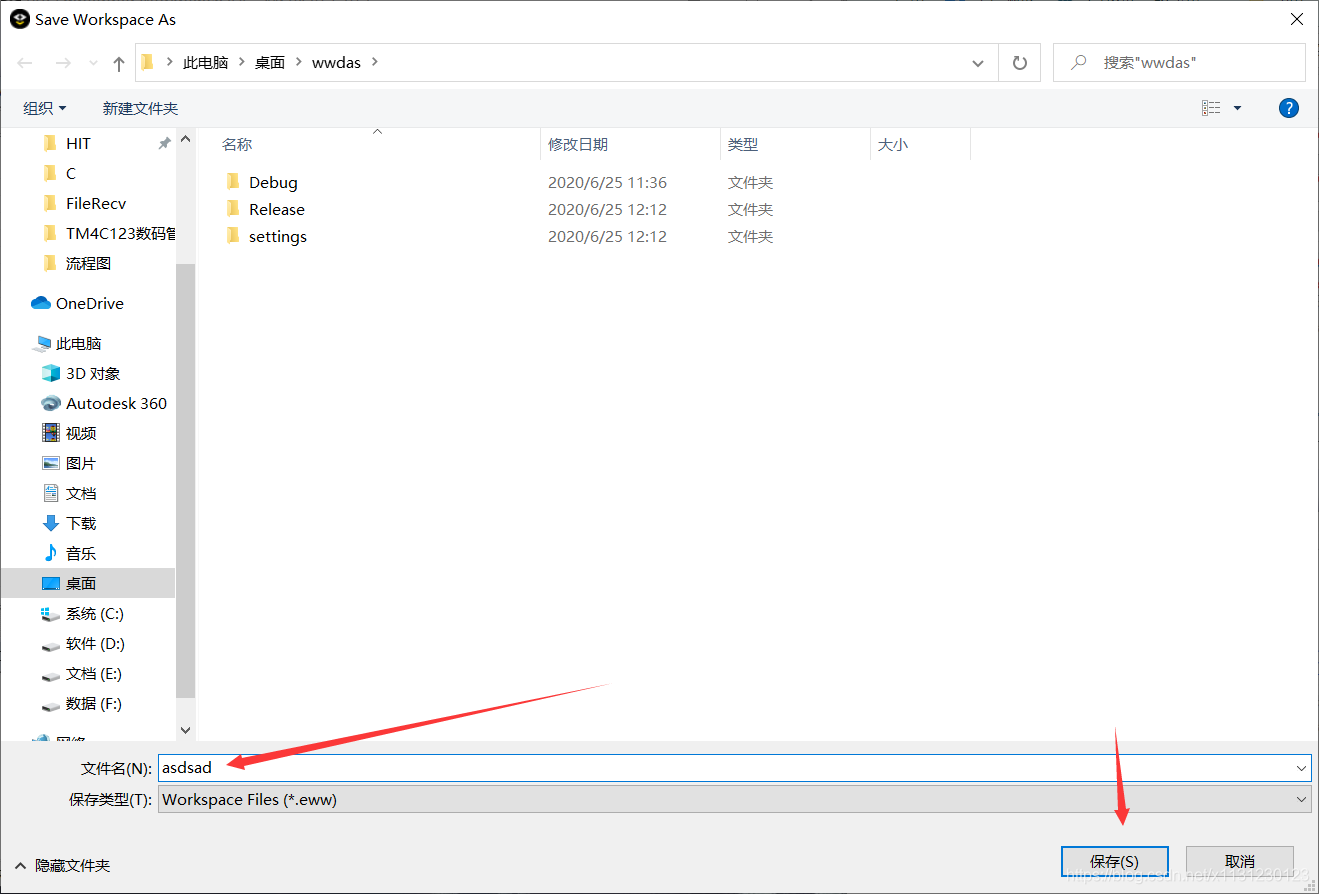Click 新建文件夹 button
Screen dimensions: 1319x894
140,108
